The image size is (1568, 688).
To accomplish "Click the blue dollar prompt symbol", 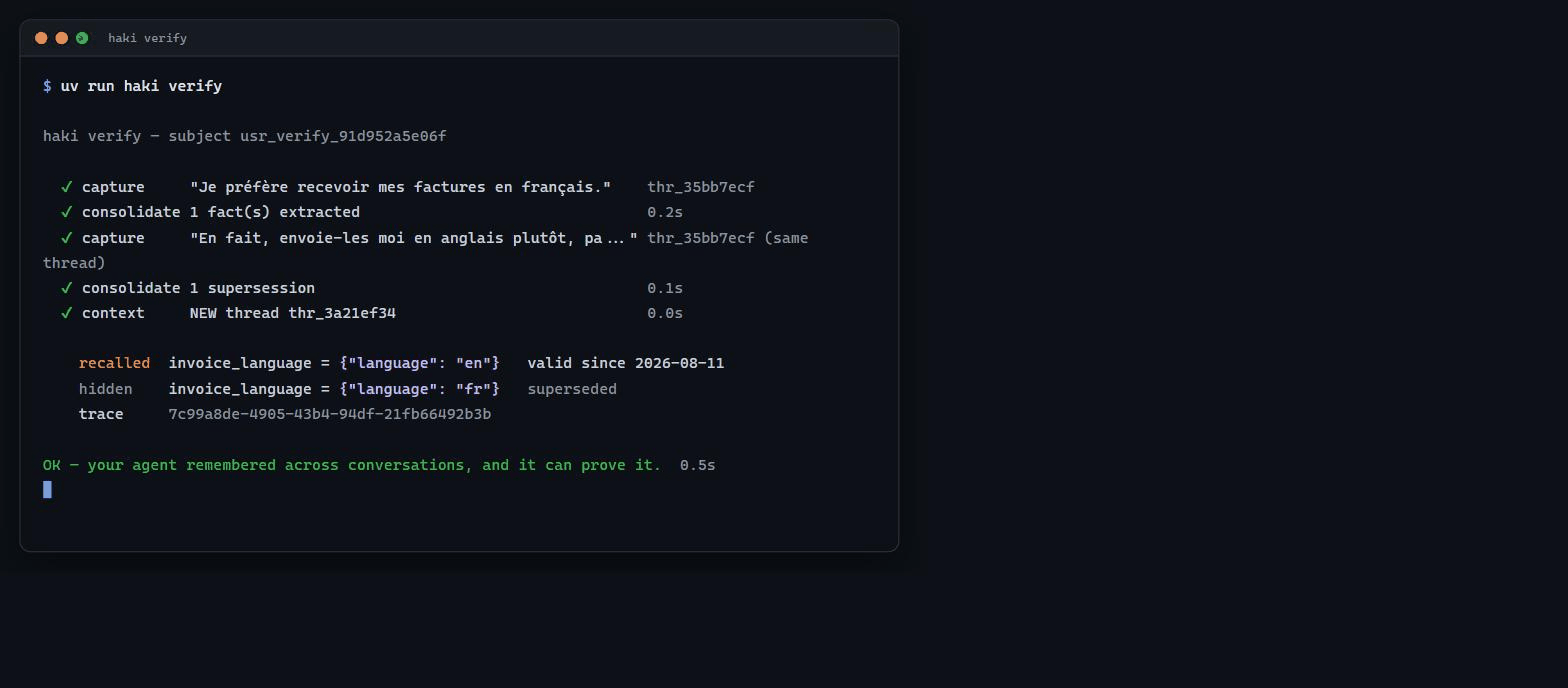I will (x=47, y=86).
